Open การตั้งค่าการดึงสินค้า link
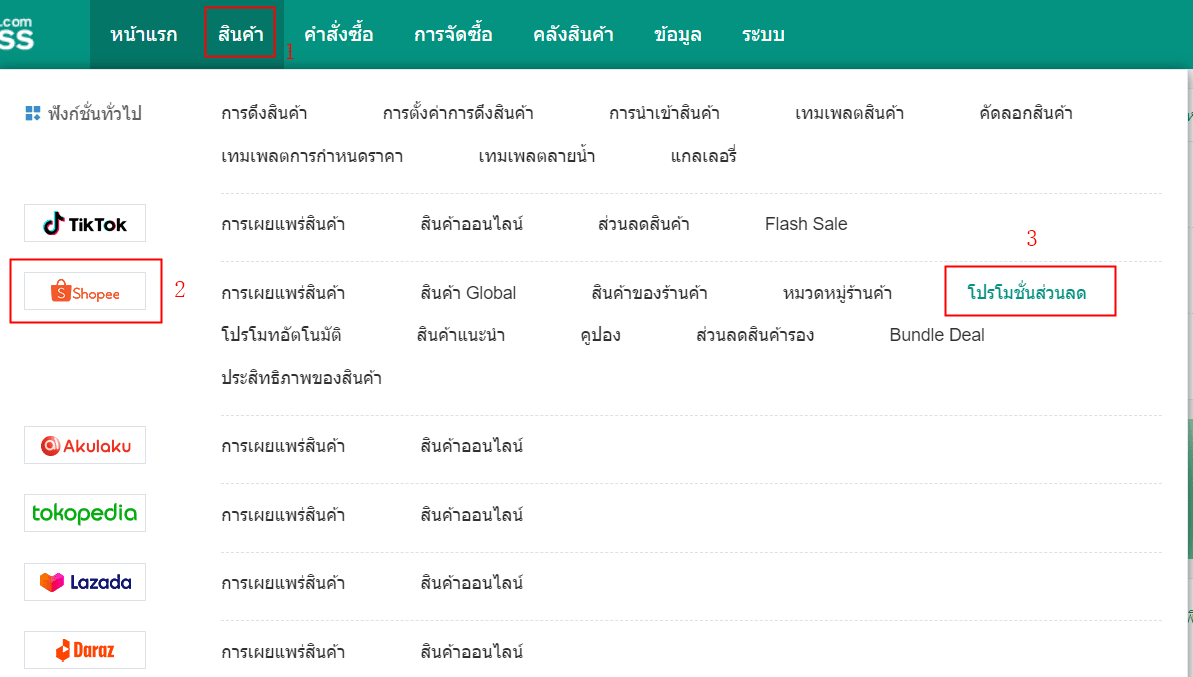 pyautogui.click(x=458, y=113)
